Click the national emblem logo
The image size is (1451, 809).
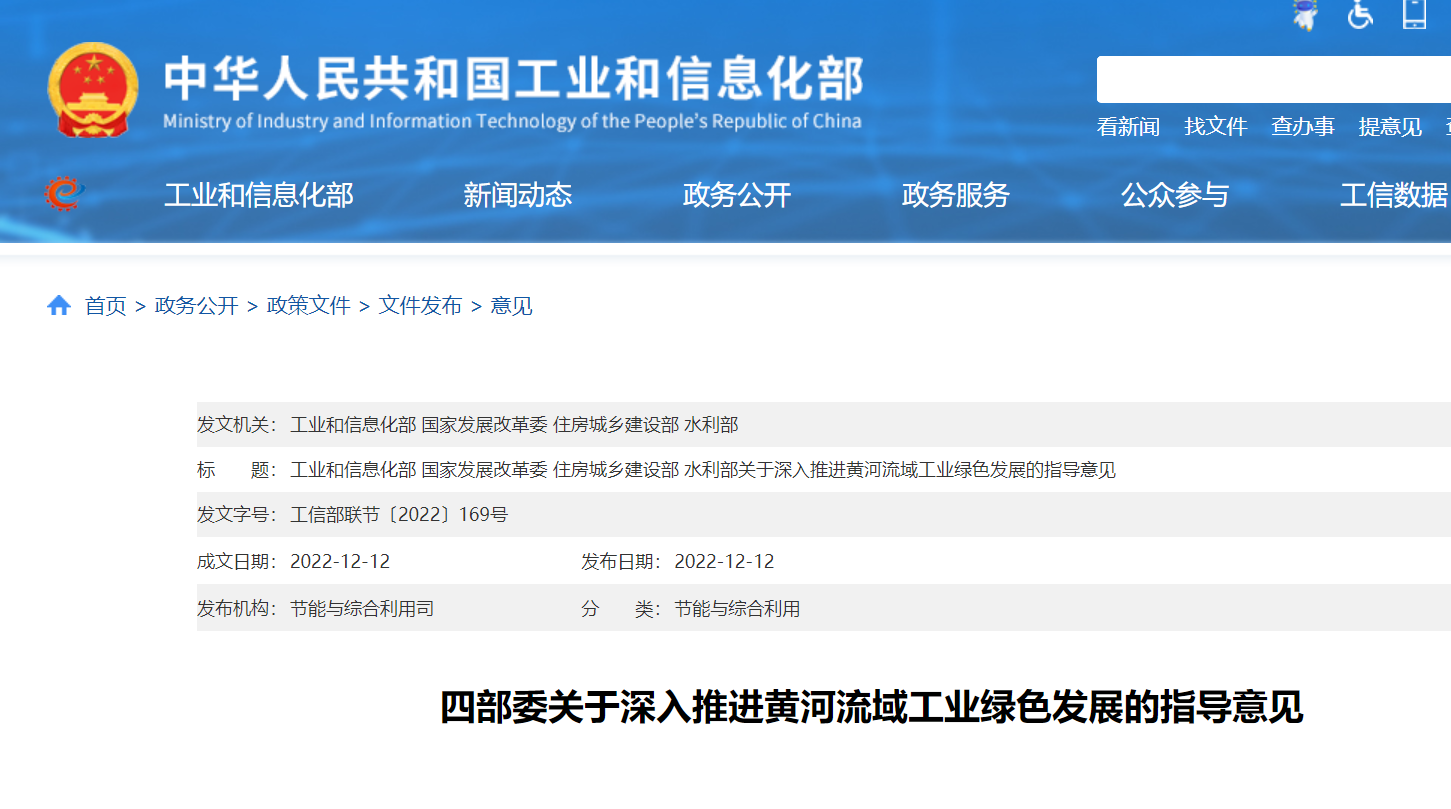click(x=93, y=90)
